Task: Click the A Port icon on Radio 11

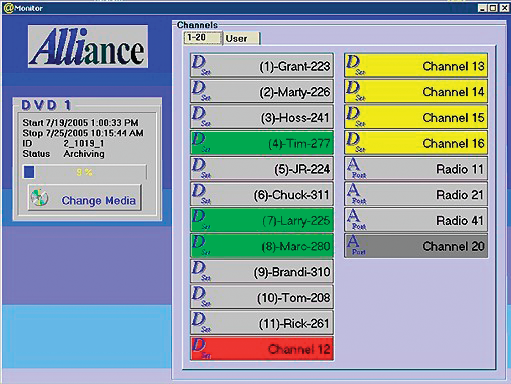Action: [x=356, y=168]
